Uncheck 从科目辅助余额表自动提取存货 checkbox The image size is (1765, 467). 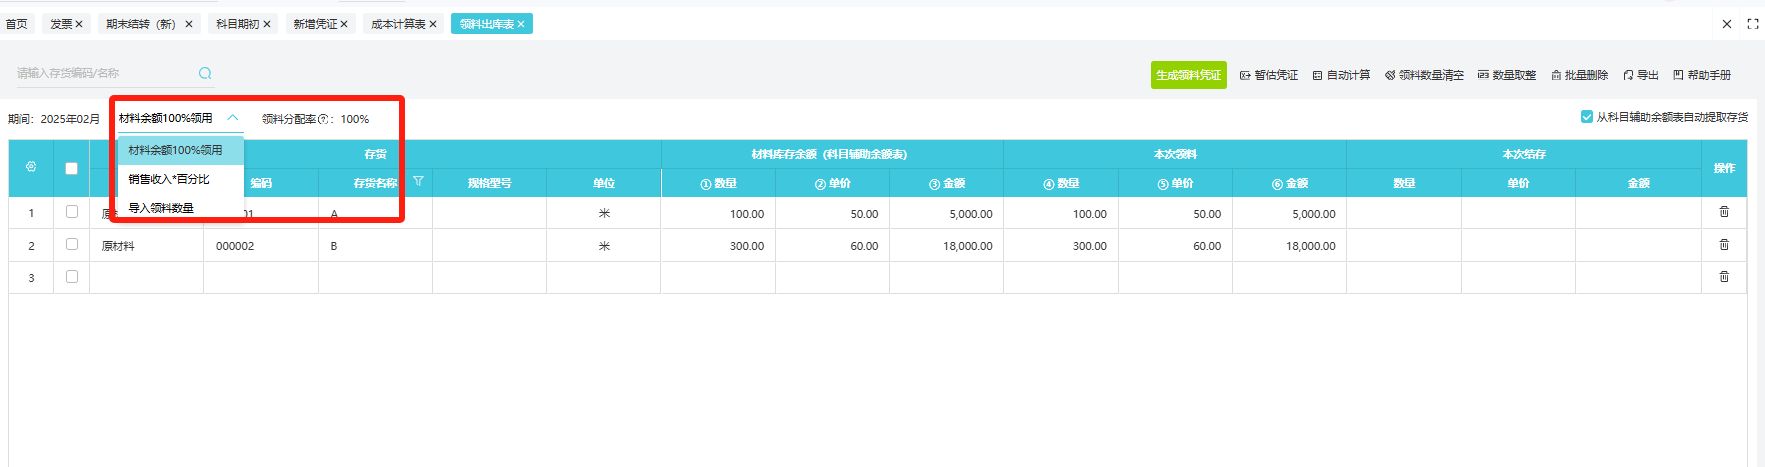pyautogui.click(x=1586, y=117)
